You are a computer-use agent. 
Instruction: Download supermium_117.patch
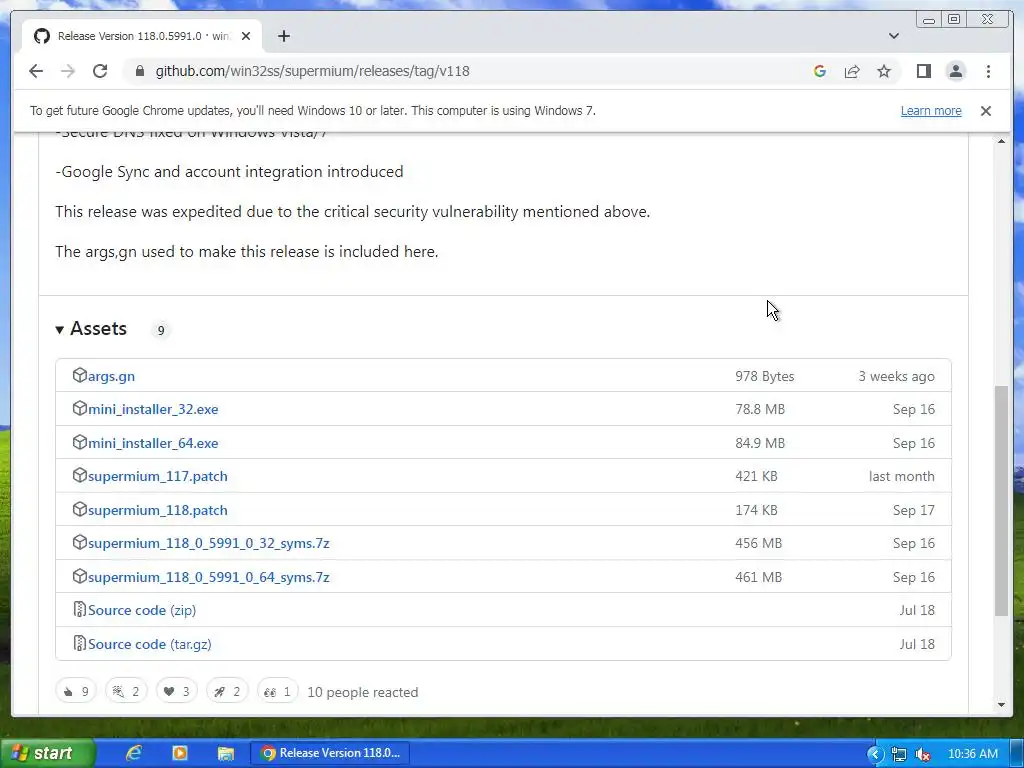157,477
